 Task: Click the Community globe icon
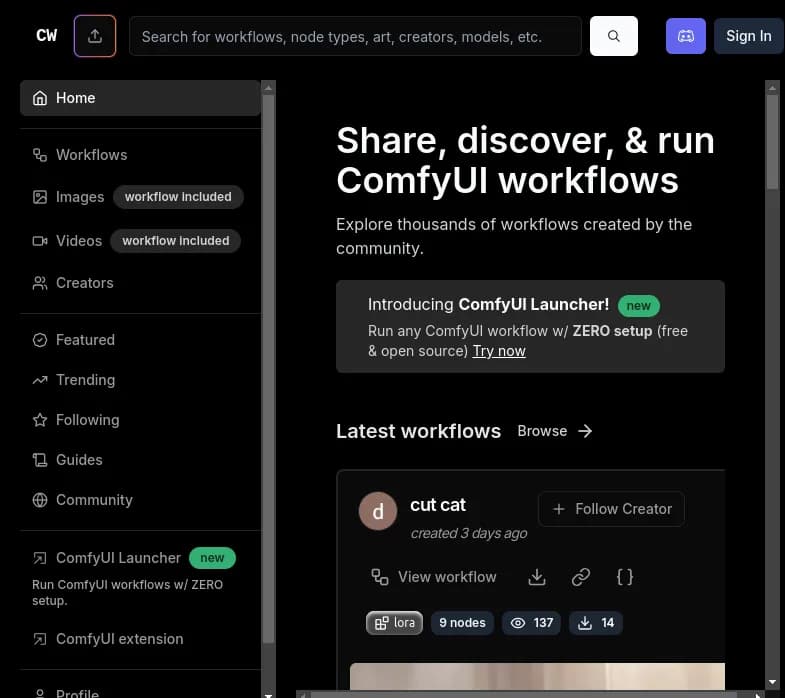tap(40, 500)
